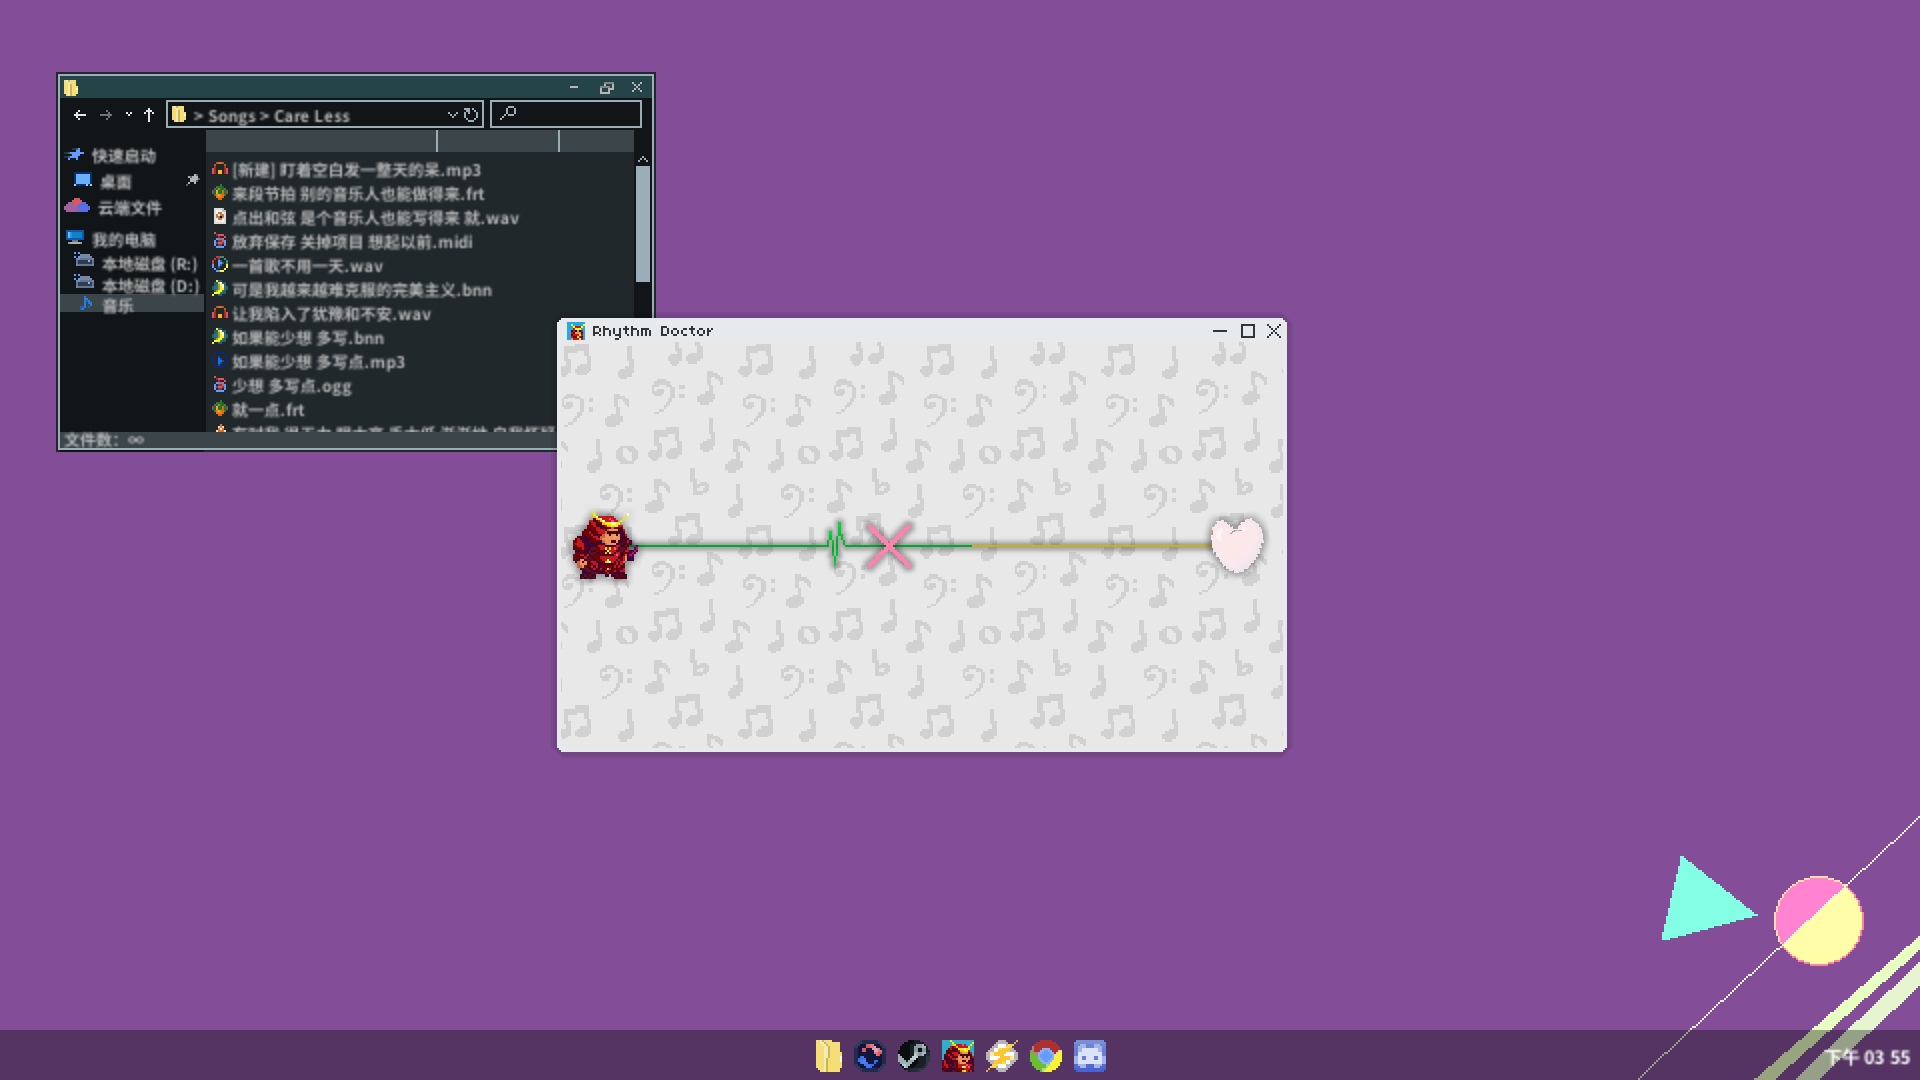Screen dimensions: 1920x1080
Task: Toggle the pin next to 桌面
Action: click(x=192, y=180)
